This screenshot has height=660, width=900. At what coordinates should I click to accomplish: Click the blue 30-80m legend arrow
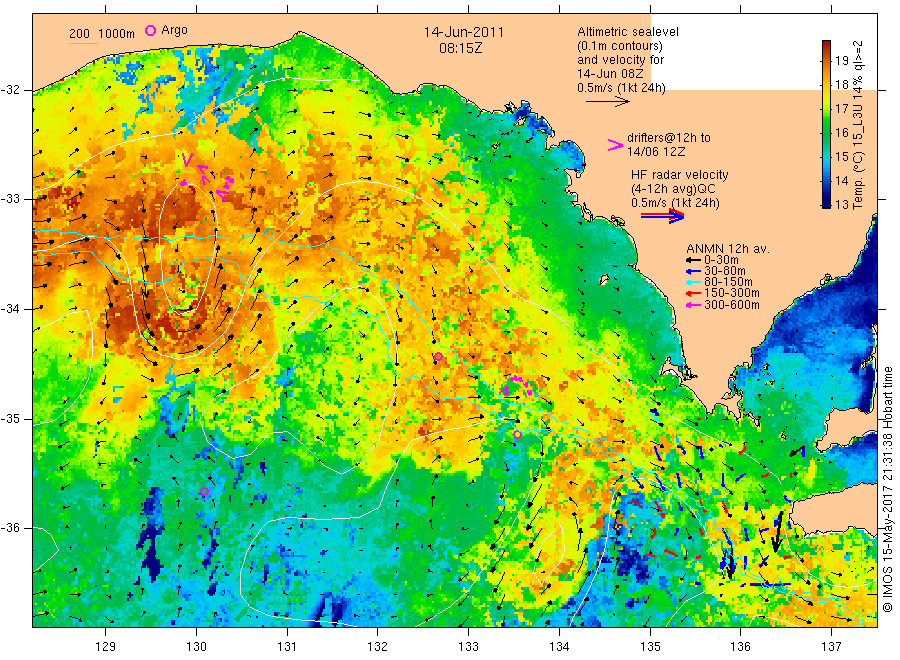pyautogui.click(x=694, y=271)
